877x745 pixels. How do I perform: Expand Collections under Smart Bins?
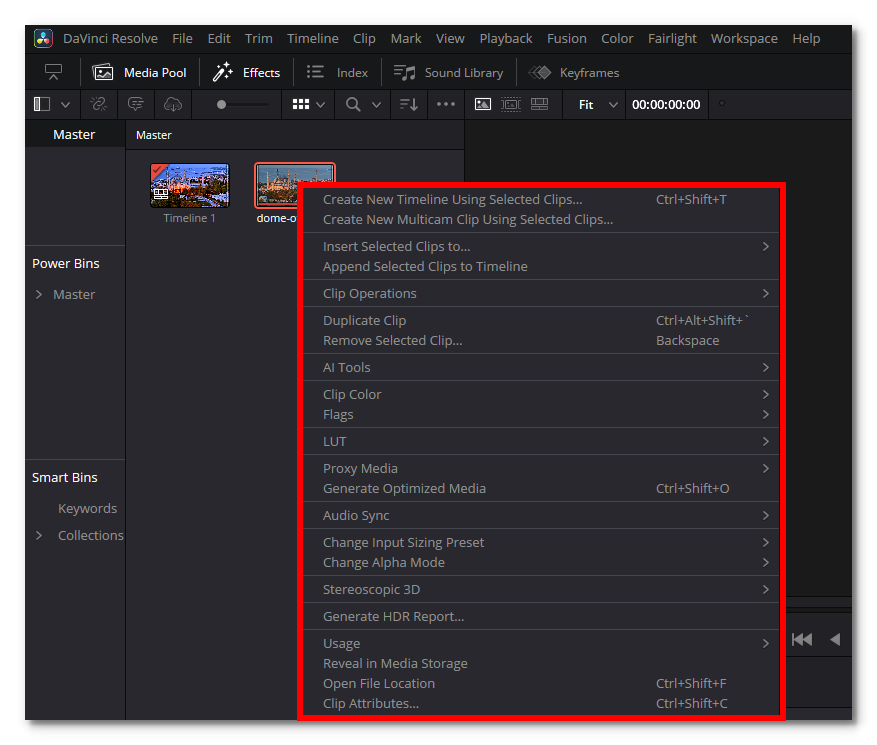(x=39, y=535)
